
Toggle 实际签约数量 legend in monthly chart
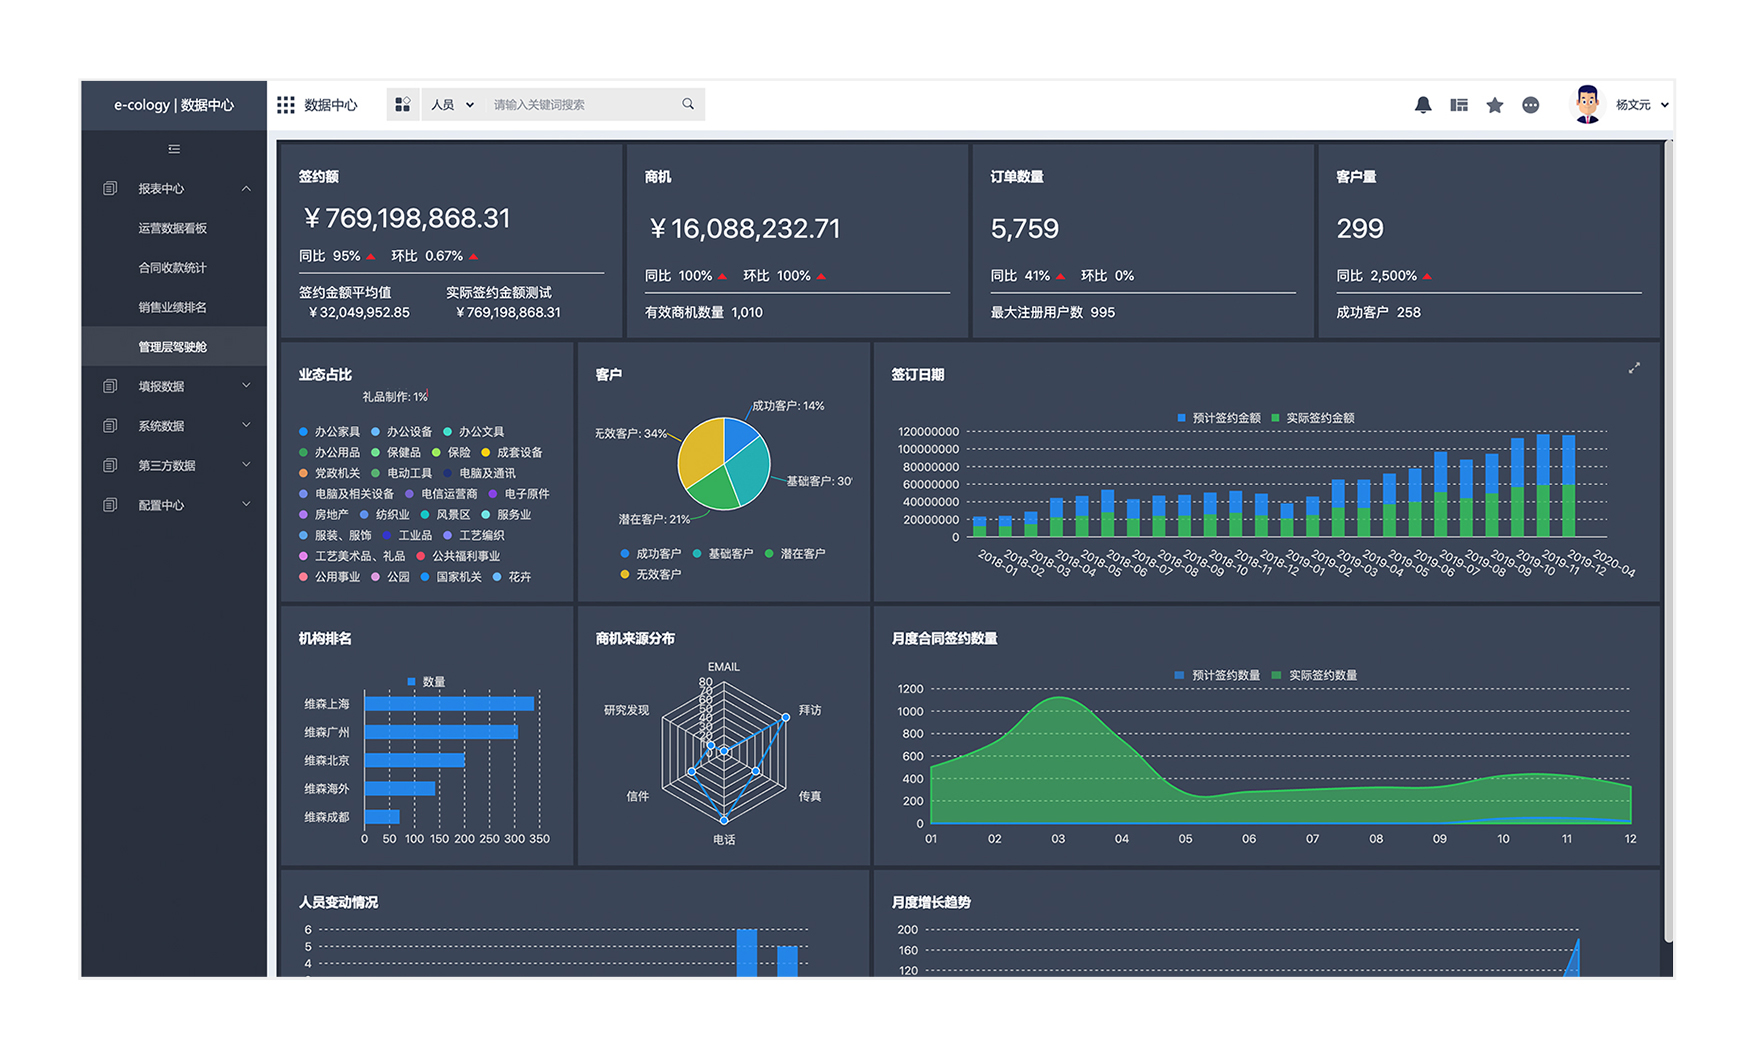[x=1314, y=675]
